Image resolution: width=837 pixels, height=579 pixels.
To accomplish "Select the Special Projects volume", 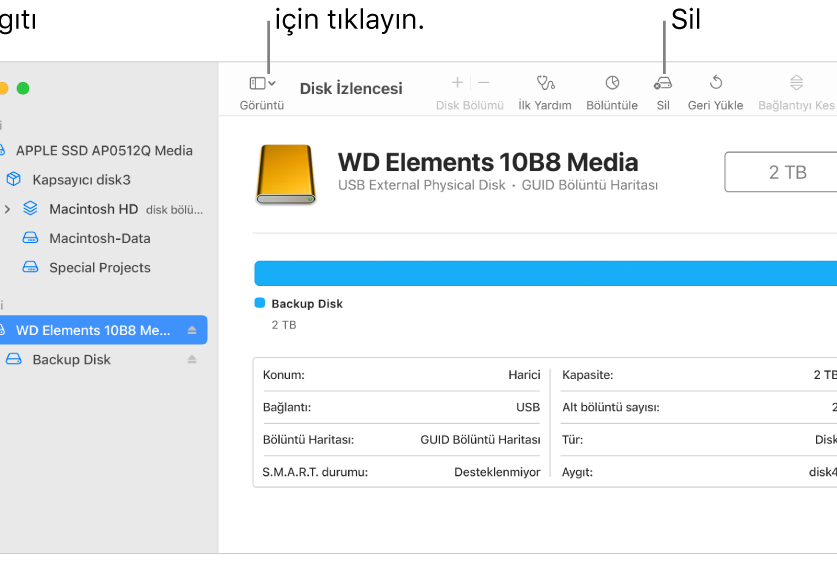I will (x=100, y=268).
